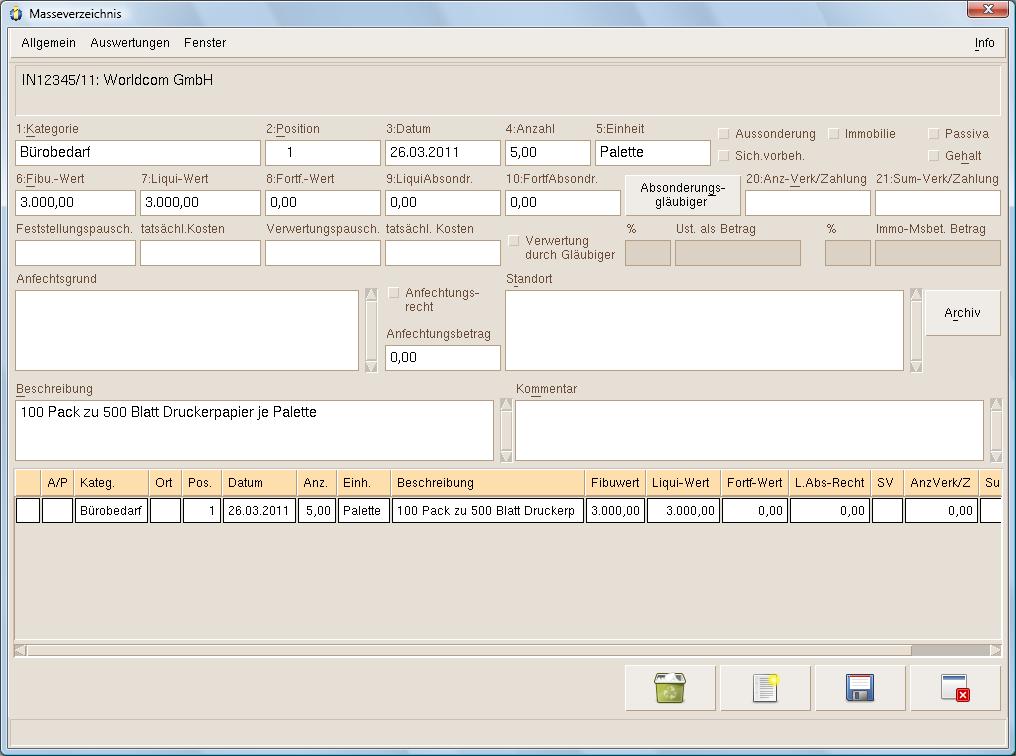
Task: Enable the Gehalt checkbox
Action: pos(934,156)
